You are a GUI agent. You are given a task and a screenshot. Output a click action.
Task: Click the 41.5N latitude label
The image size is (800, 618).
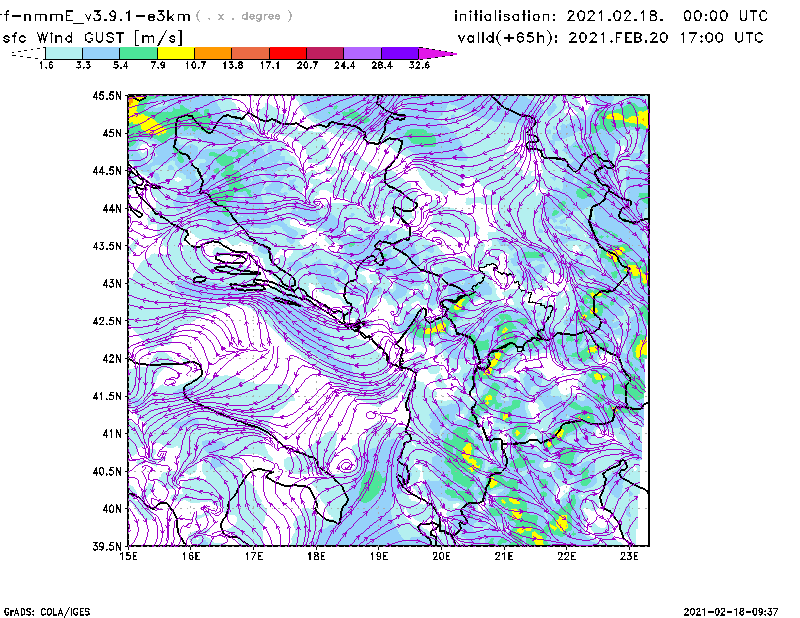(107, 396)
